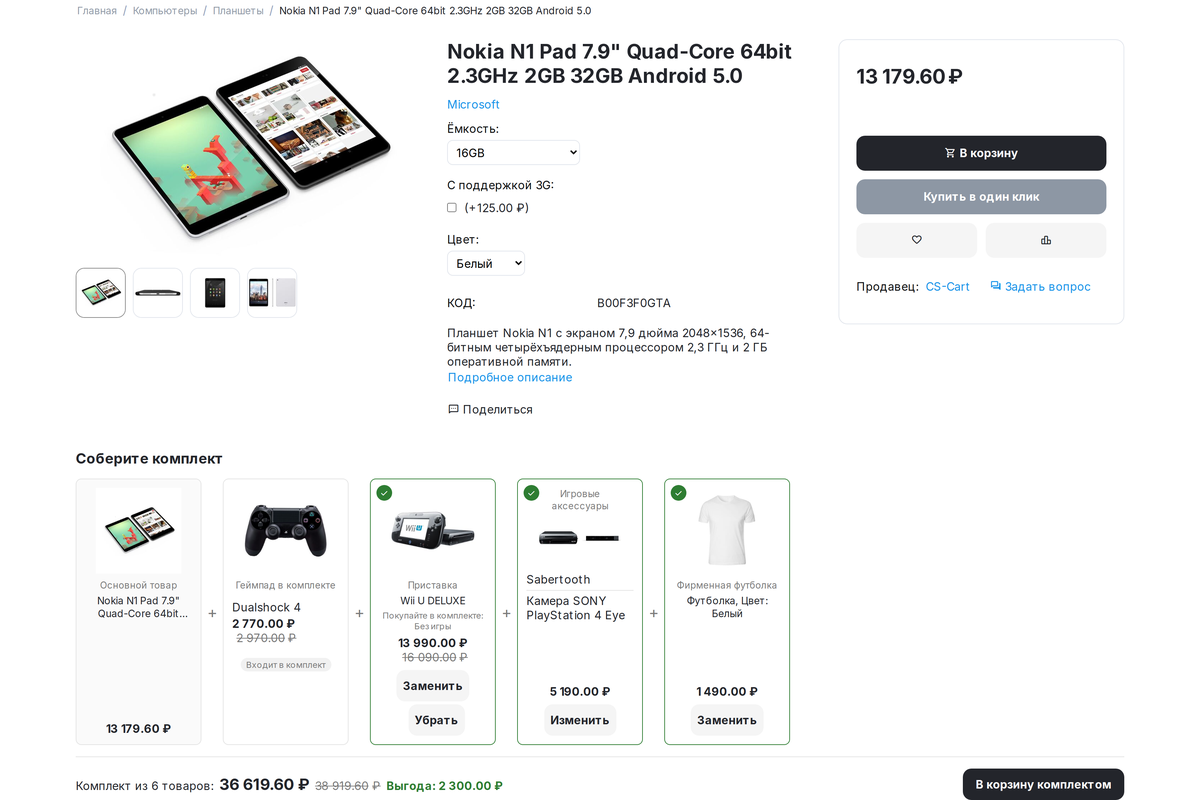The image size is (1200, 800).
Task: Click Убрать under Wii U DELUXE
Action: (436, 720)
